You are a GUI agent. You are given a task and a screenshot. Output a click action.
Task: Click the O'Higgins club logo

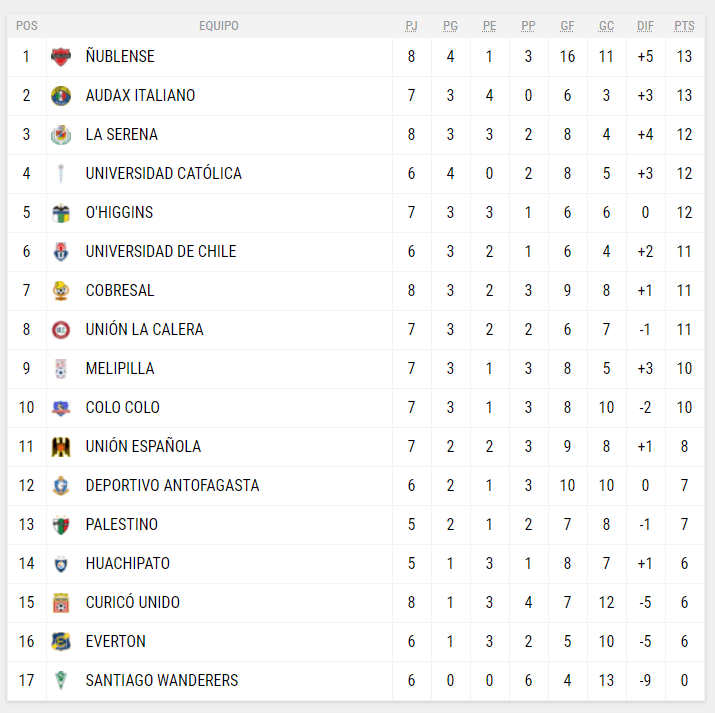pos(61,213)
